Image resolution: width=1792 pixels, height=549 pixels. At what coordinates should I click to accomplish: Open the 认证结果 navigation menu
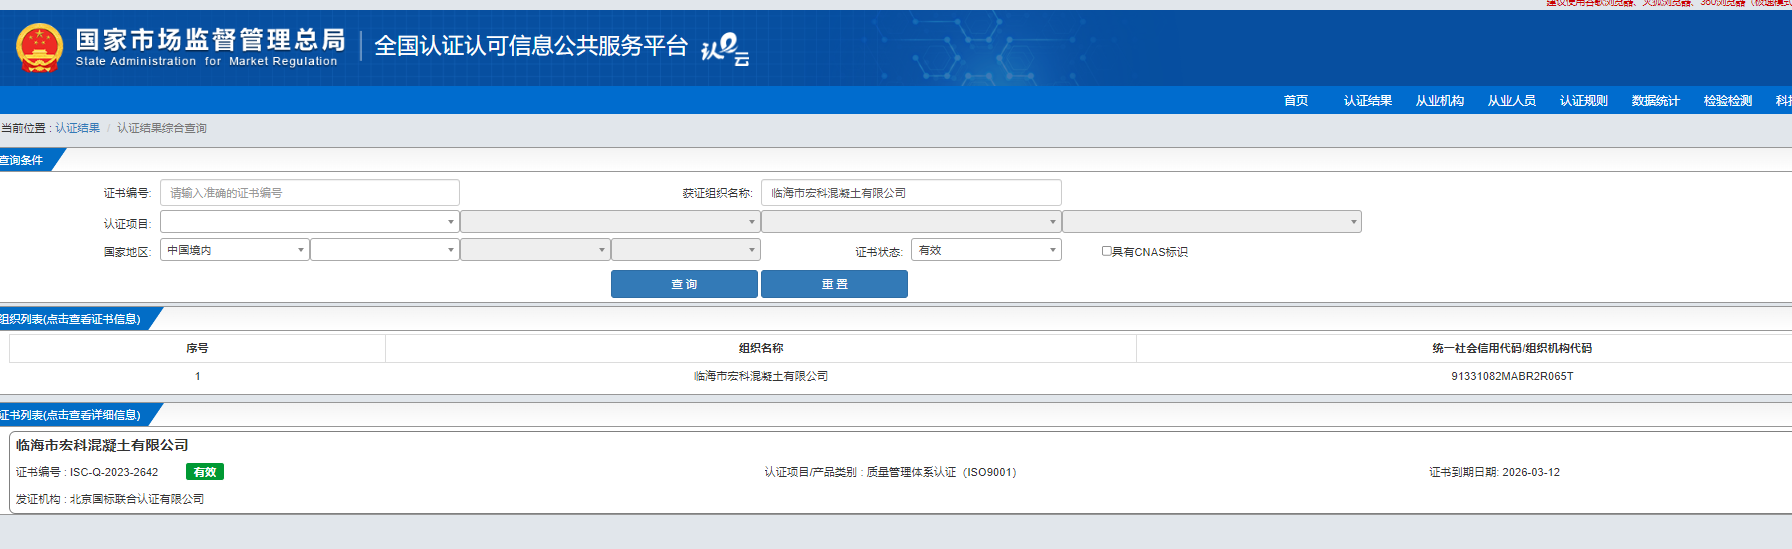pyautogui.click(x=1367, y=101)
